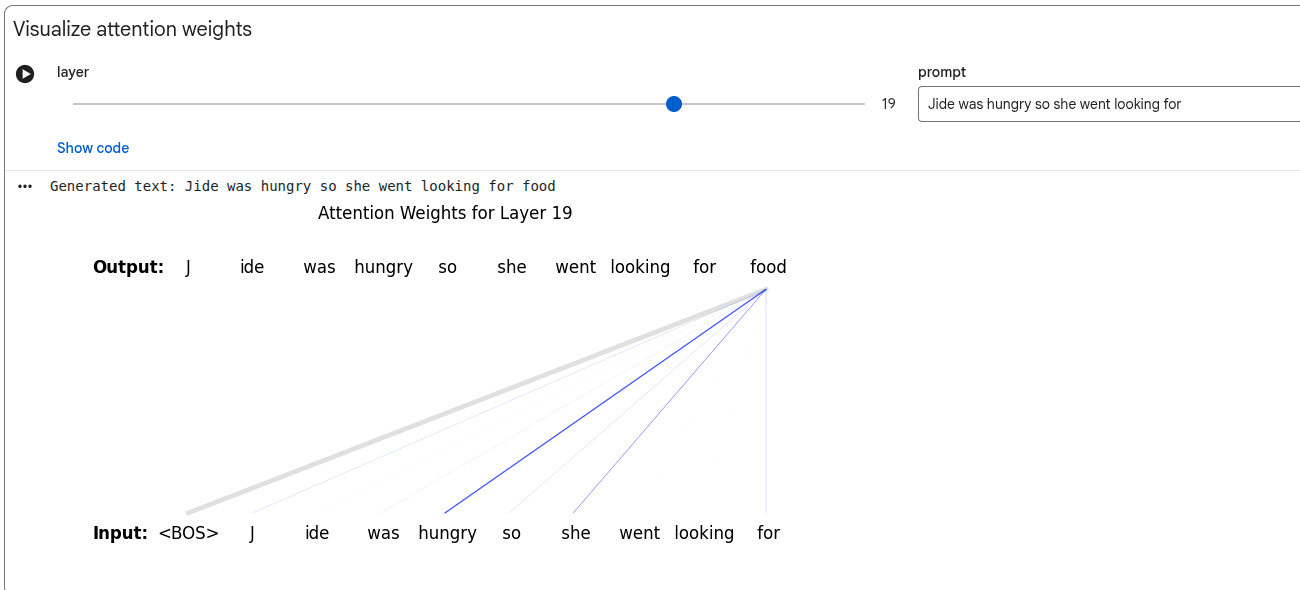Click the "for" token in Input row
This screenshot has height=590, width=1300.
point(768,533)
